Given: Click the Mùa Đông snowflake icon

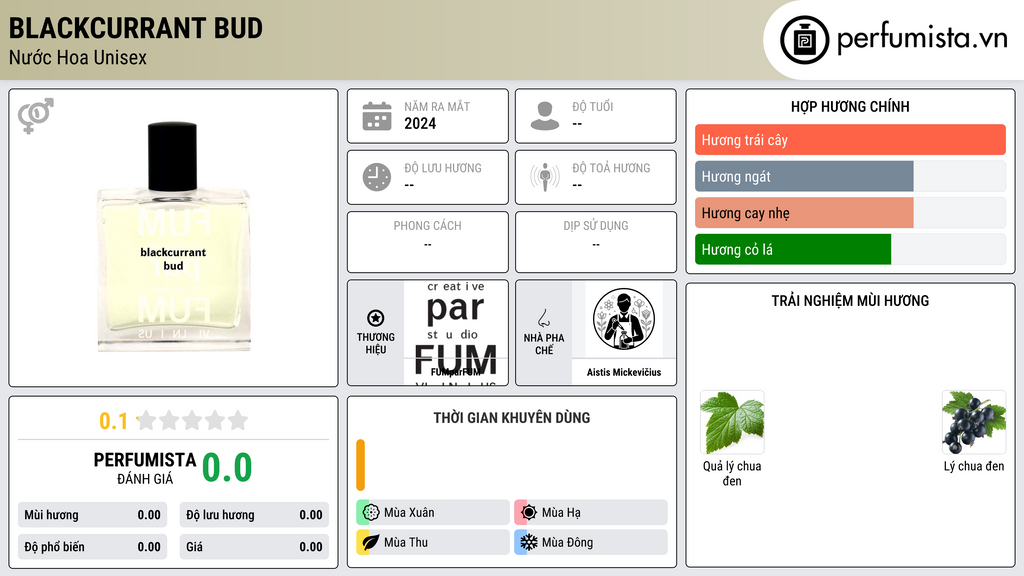Looking at the screenshot, I should point(528,542).
